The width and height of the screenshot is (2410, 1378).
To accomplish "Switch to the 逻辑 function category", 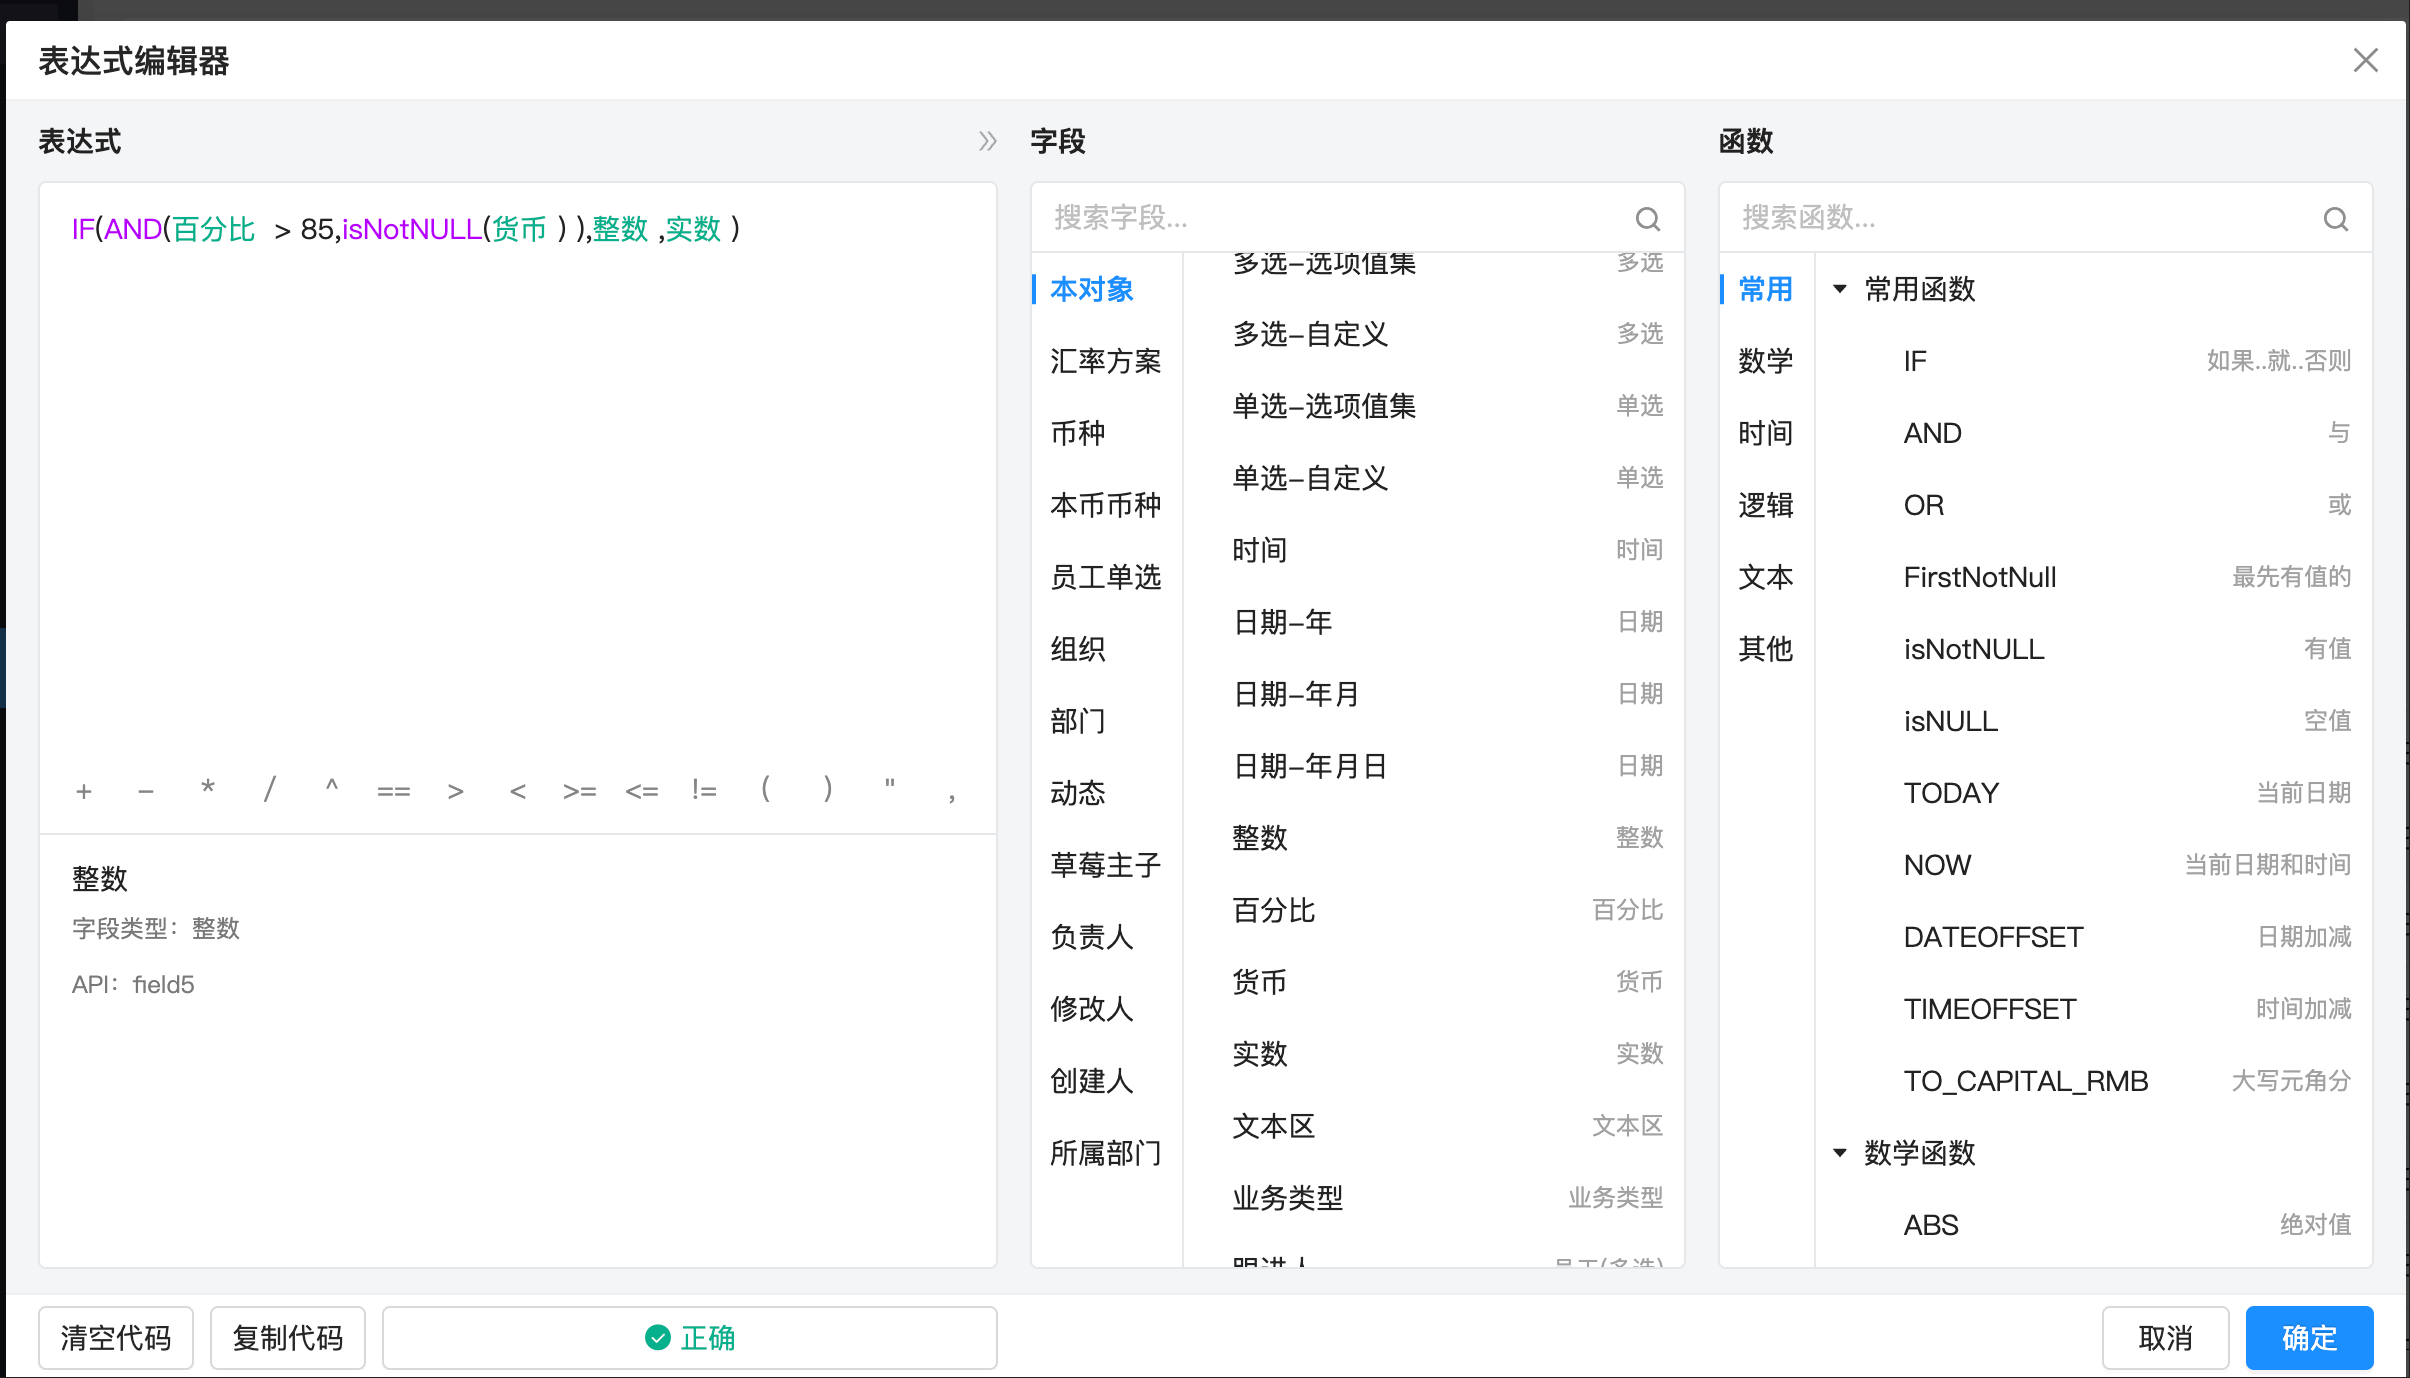I will [x=1765, y=505].
